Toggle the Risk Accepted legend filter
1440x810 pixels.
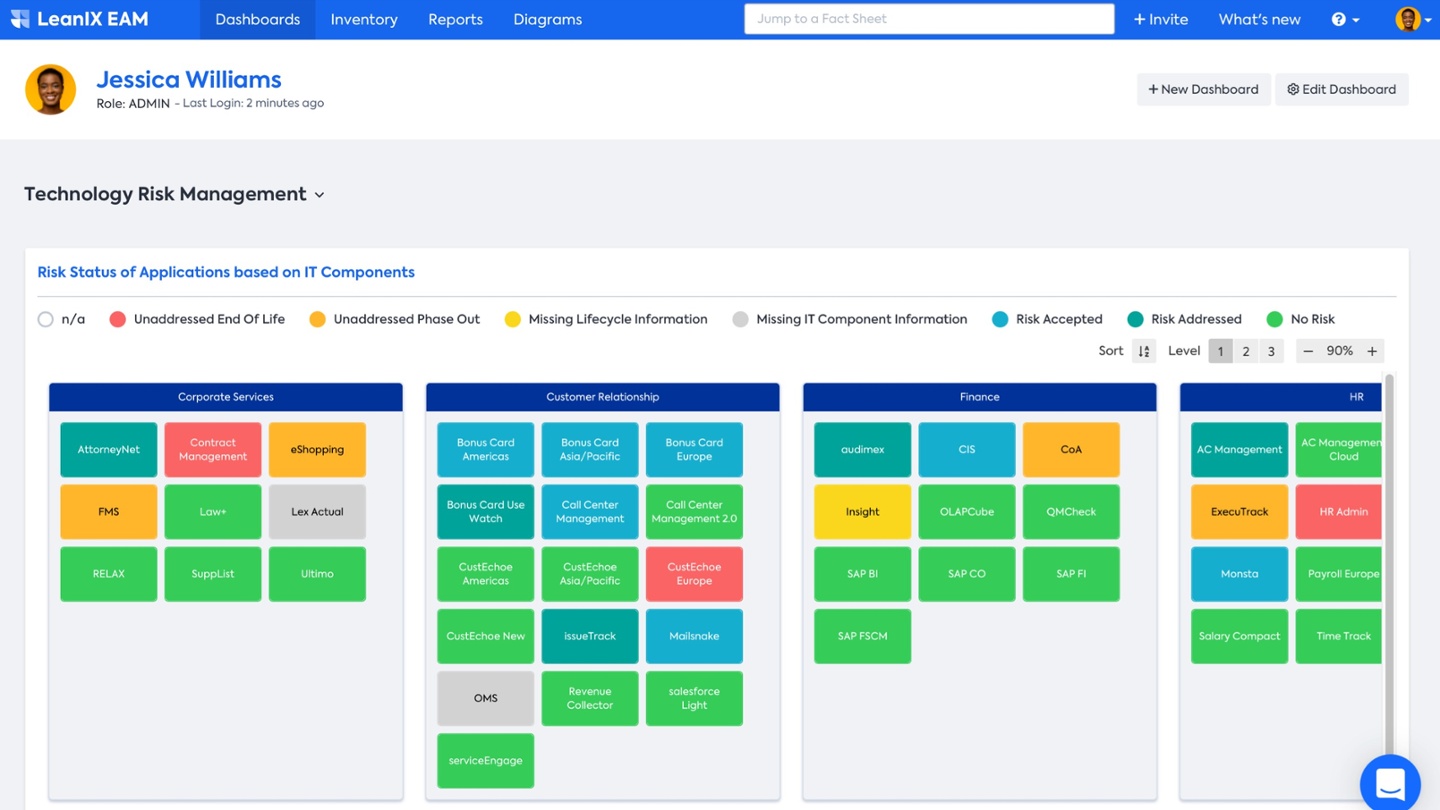(x=1000, y=319)
